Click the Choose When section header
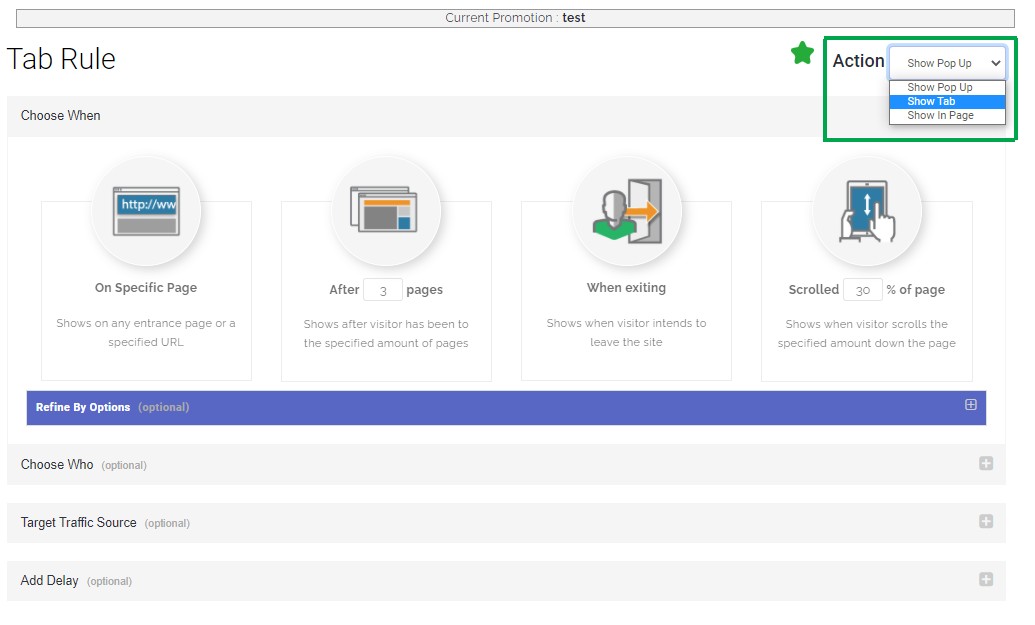This screenshot has height=625, width=1035. pyautogui.click(x=61, y=116)
